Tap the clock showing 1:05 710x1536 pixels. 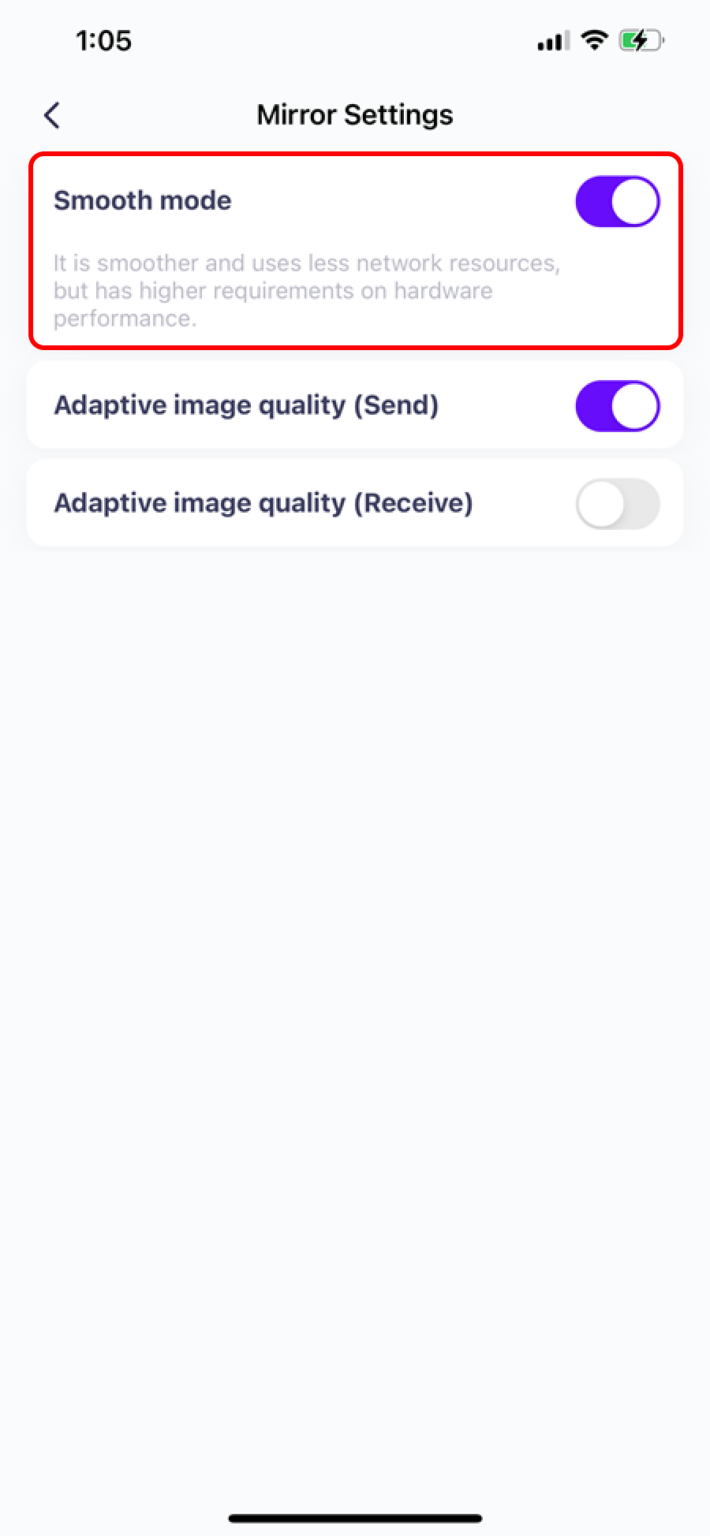[104, 40]
